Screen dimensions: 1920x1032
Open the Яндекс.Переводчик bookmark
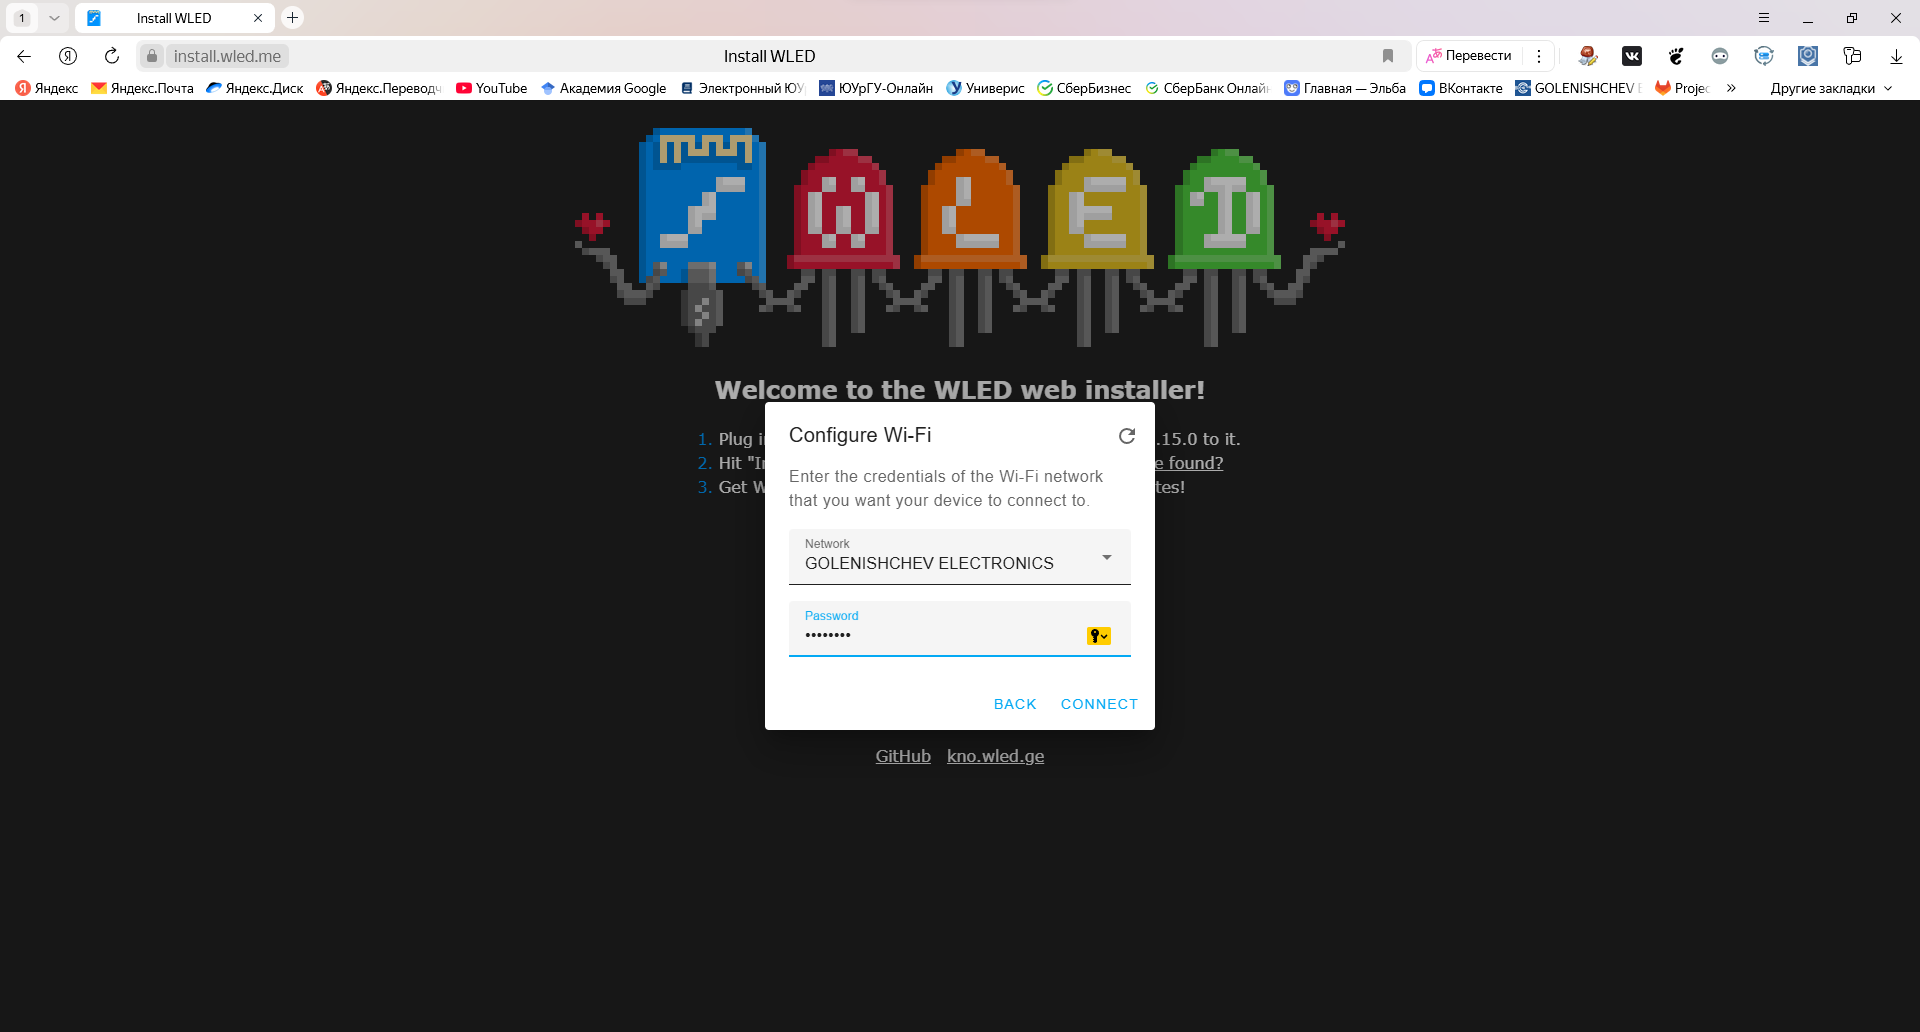(379, 88)
